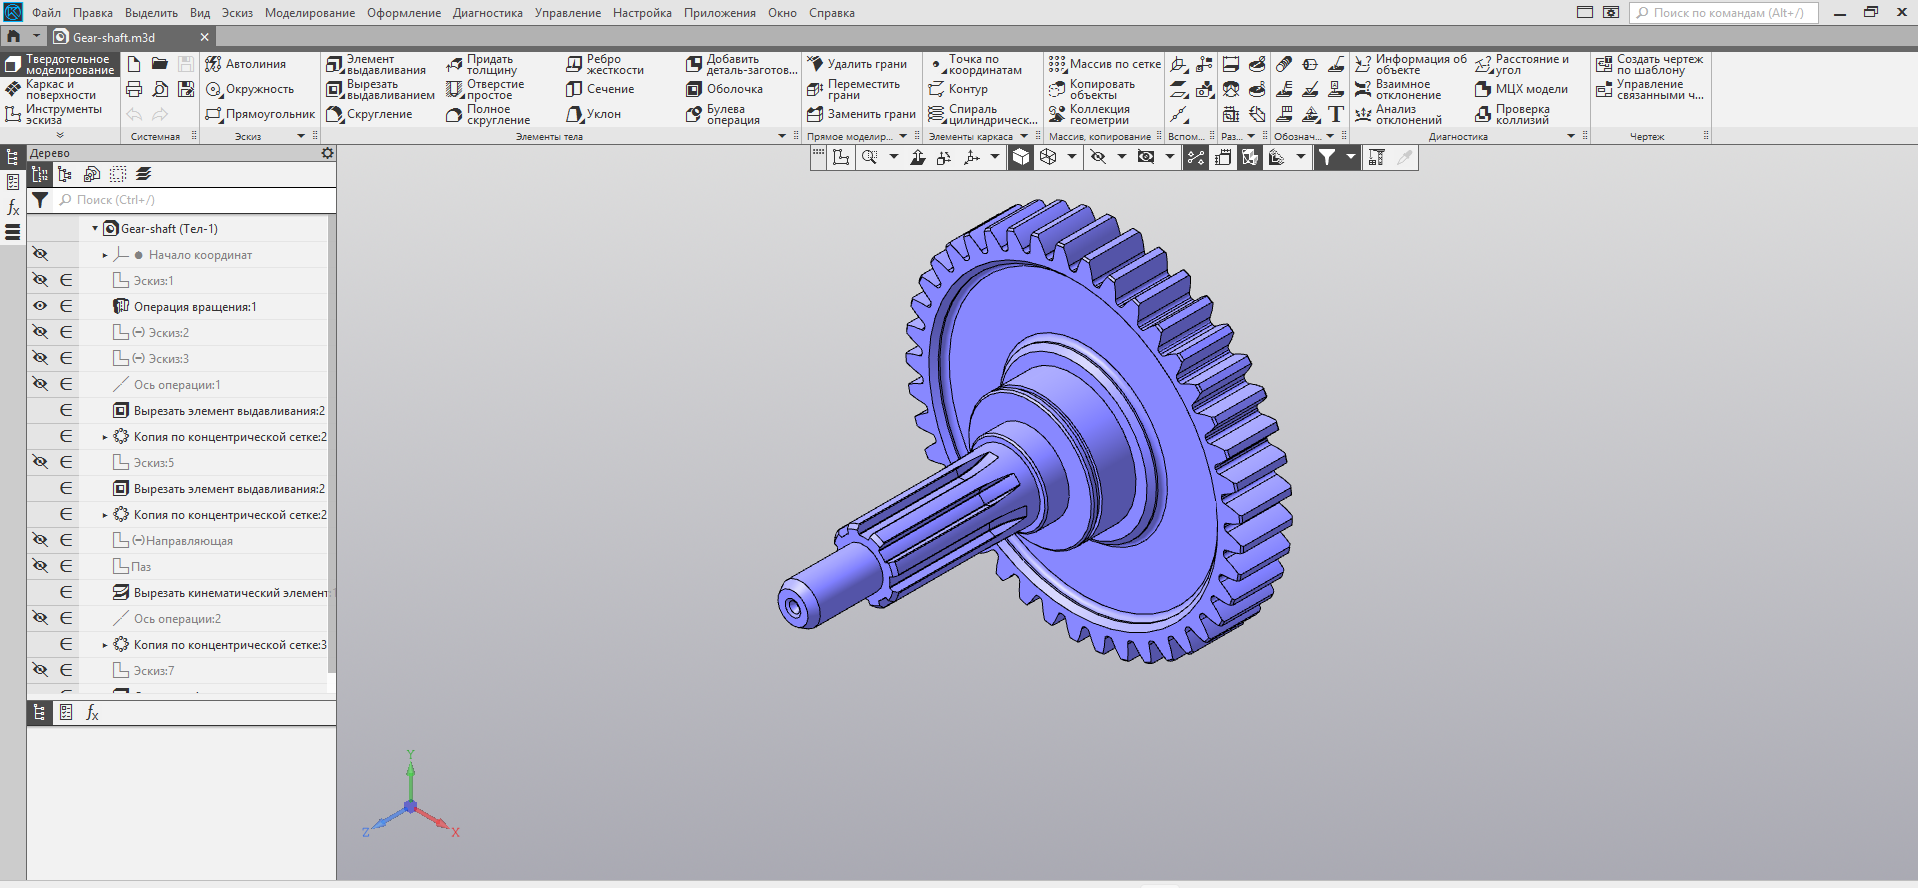Toggle visibility of Направляющая
Image resolution: width=1918 pixels, height=888 pixels.
[x=40, y=540]
